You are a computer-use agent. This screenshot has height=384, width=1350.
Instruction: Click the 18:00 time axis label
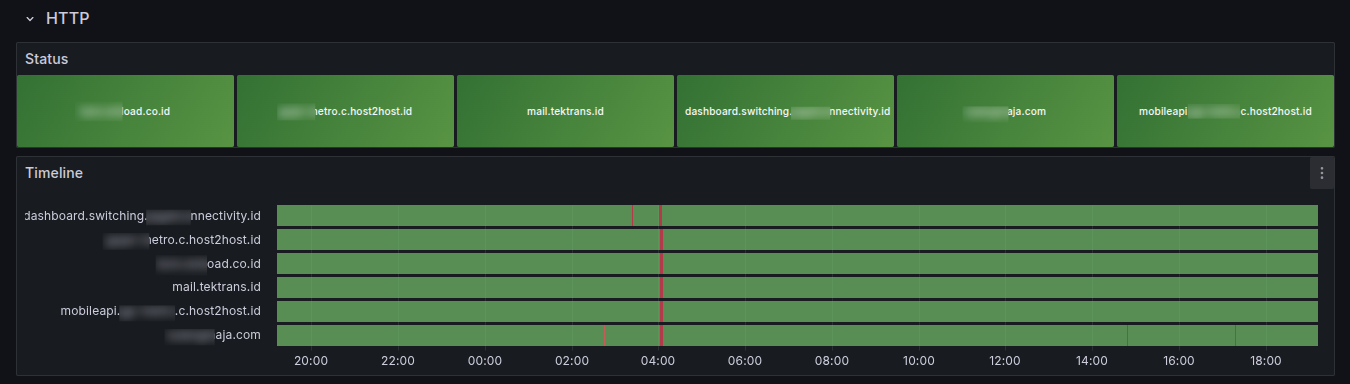[x=1266, y=361]
